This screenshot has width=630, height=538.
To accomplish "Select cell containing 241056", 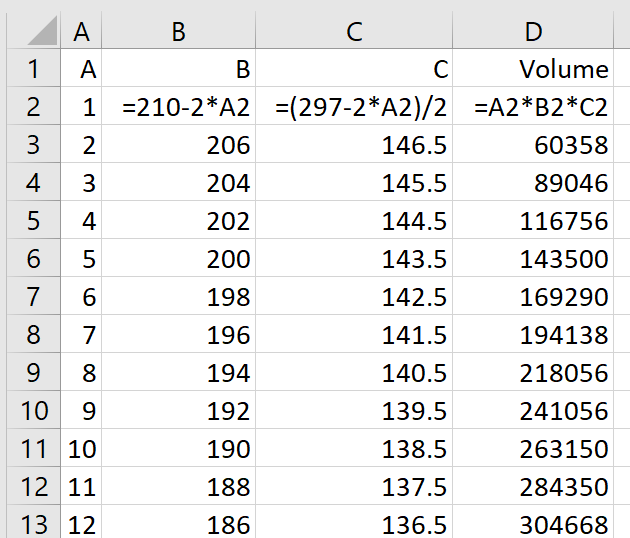I will click(x=536, y=409).
